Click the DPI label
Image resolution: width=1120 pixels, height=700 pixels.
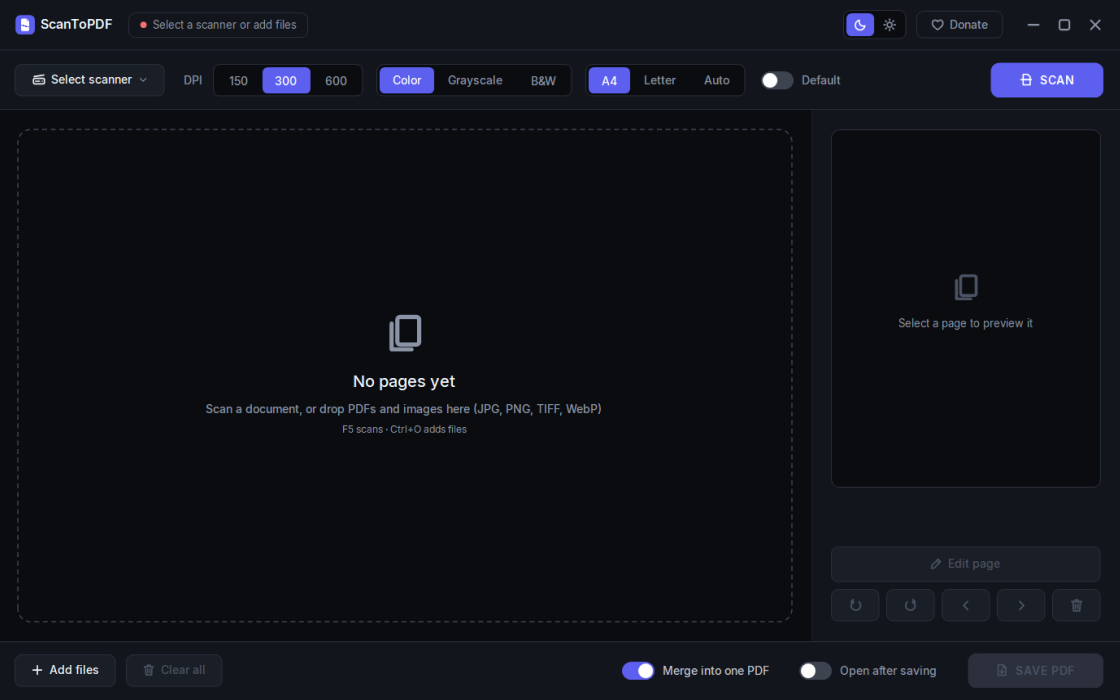[193, 80]
